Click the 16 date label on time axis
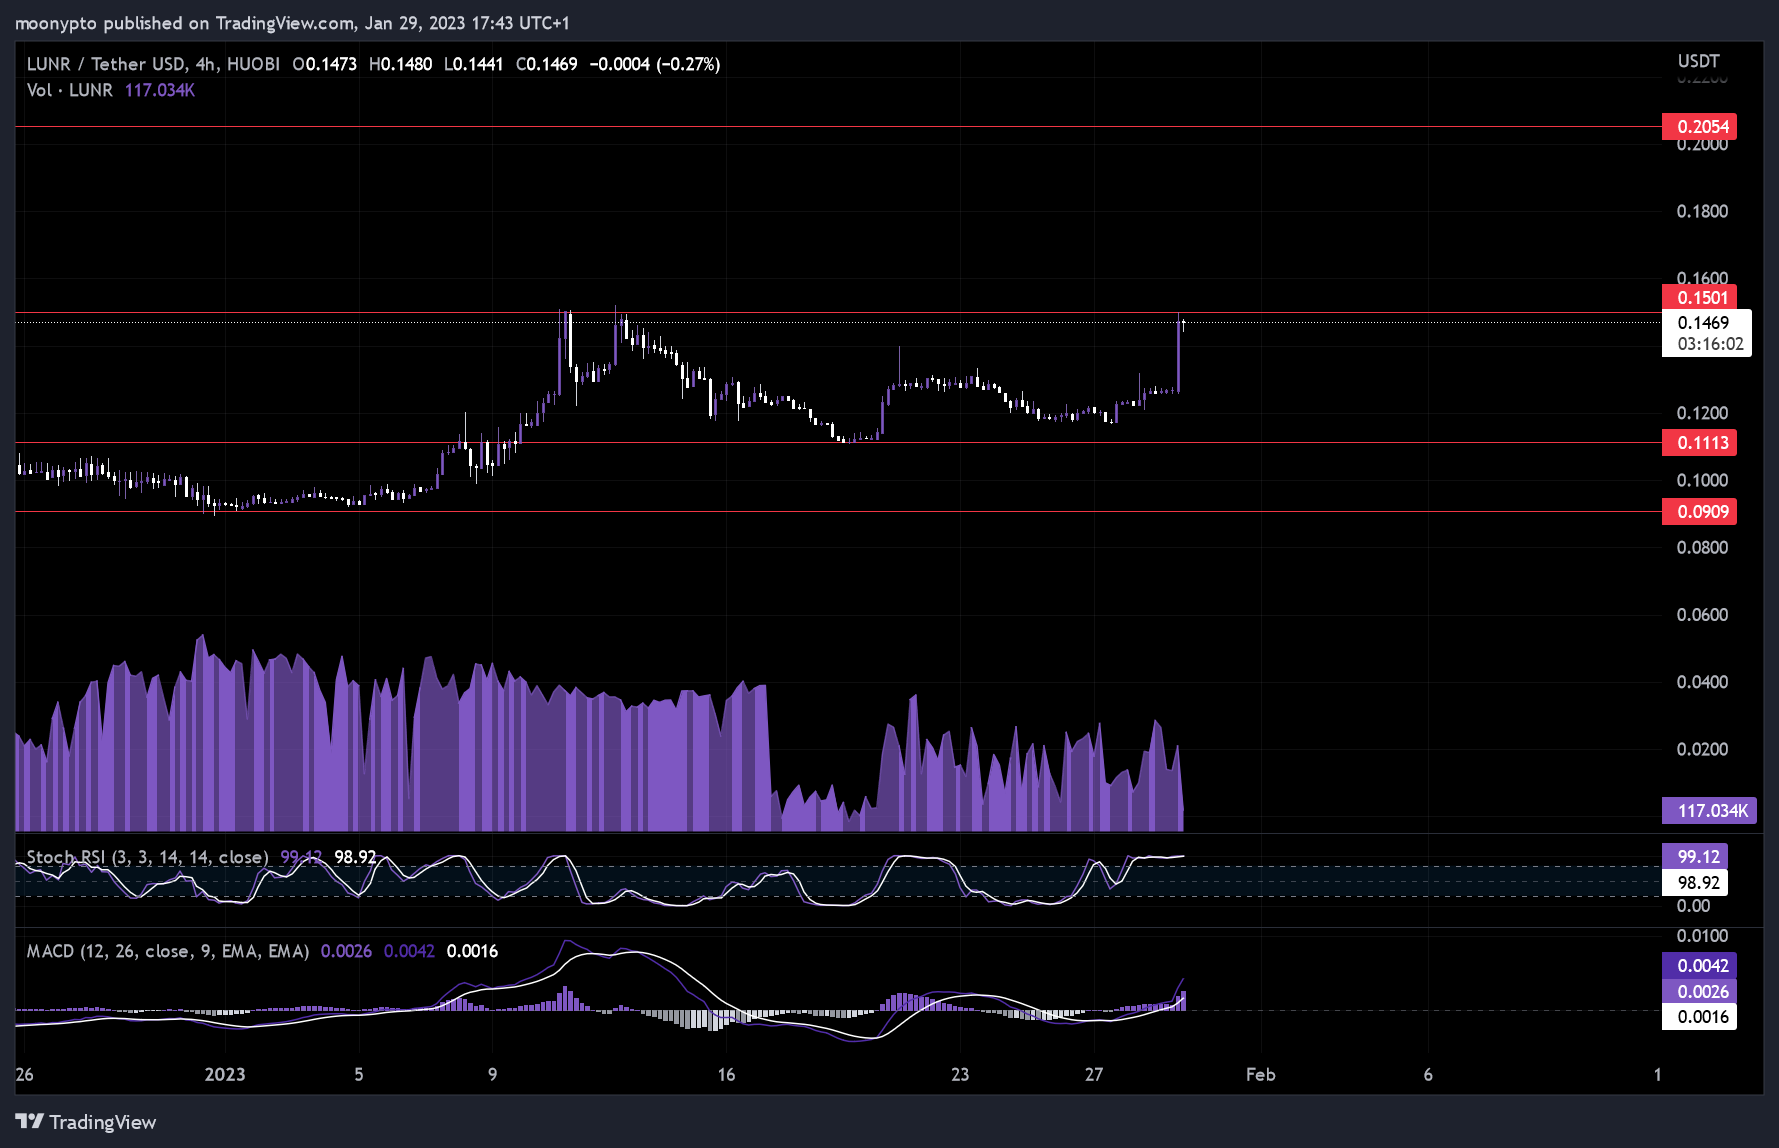1779x1148 pixels. tap(726, 1074)
